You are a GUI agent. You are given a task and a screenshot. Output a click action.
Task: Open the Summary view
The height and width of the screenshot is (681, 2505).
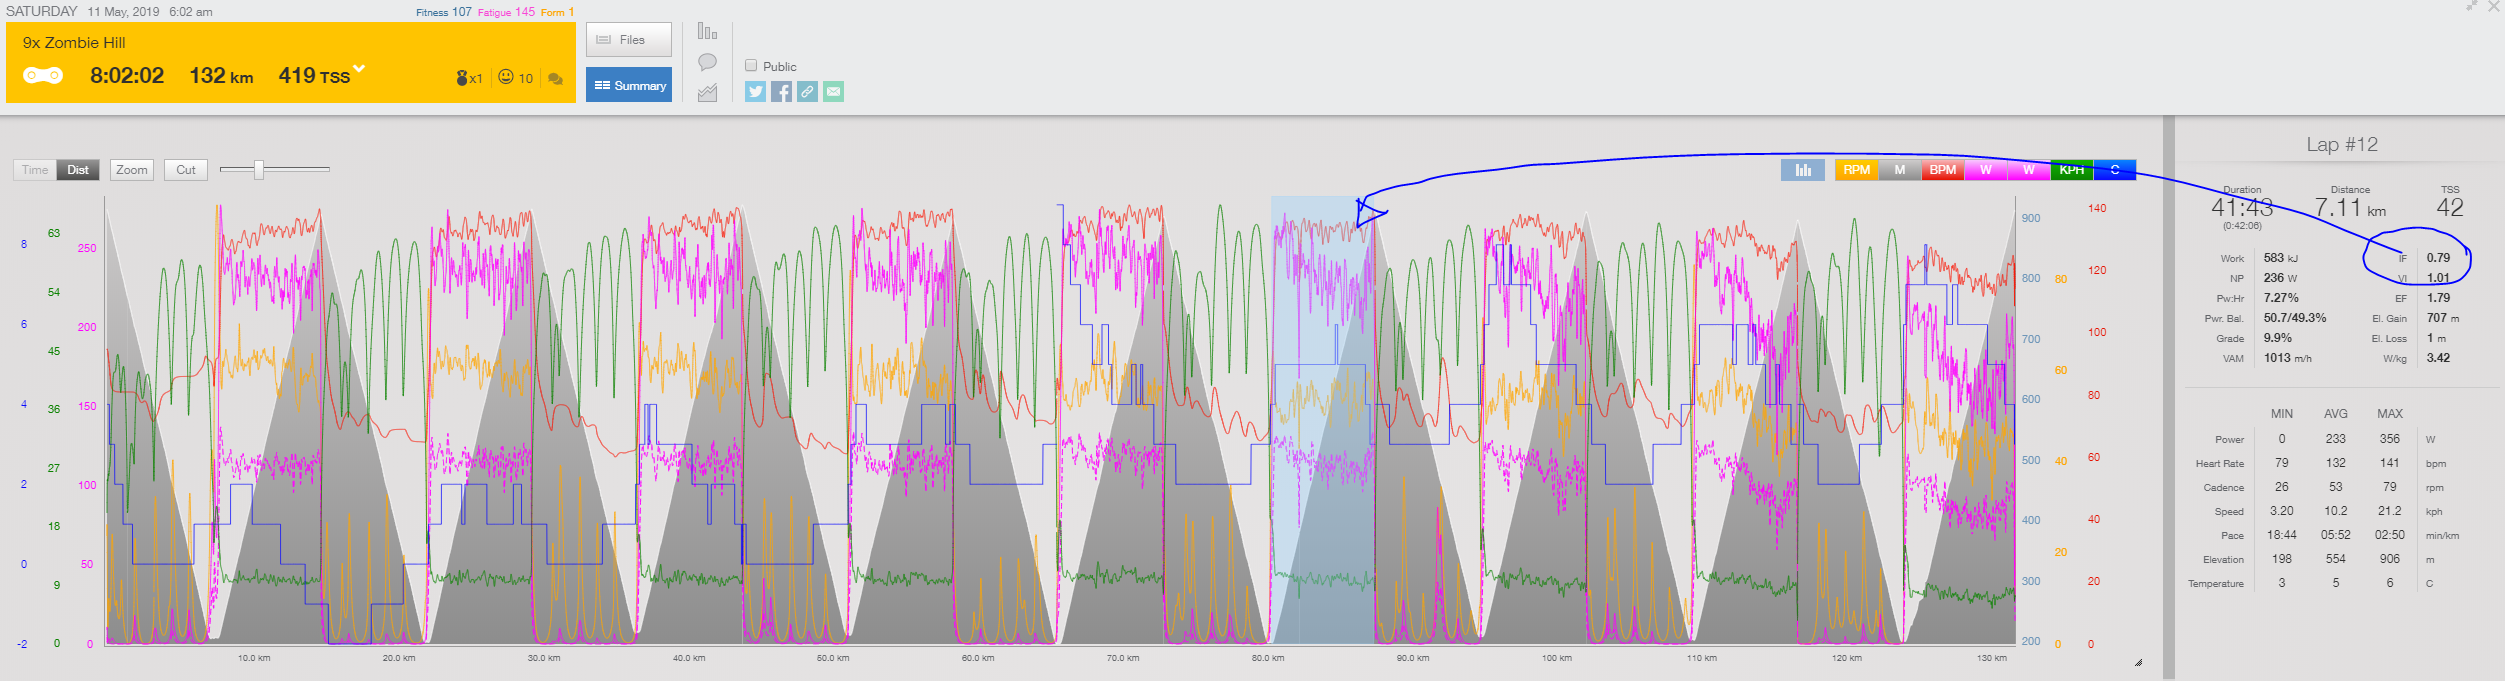pos(629,85)
